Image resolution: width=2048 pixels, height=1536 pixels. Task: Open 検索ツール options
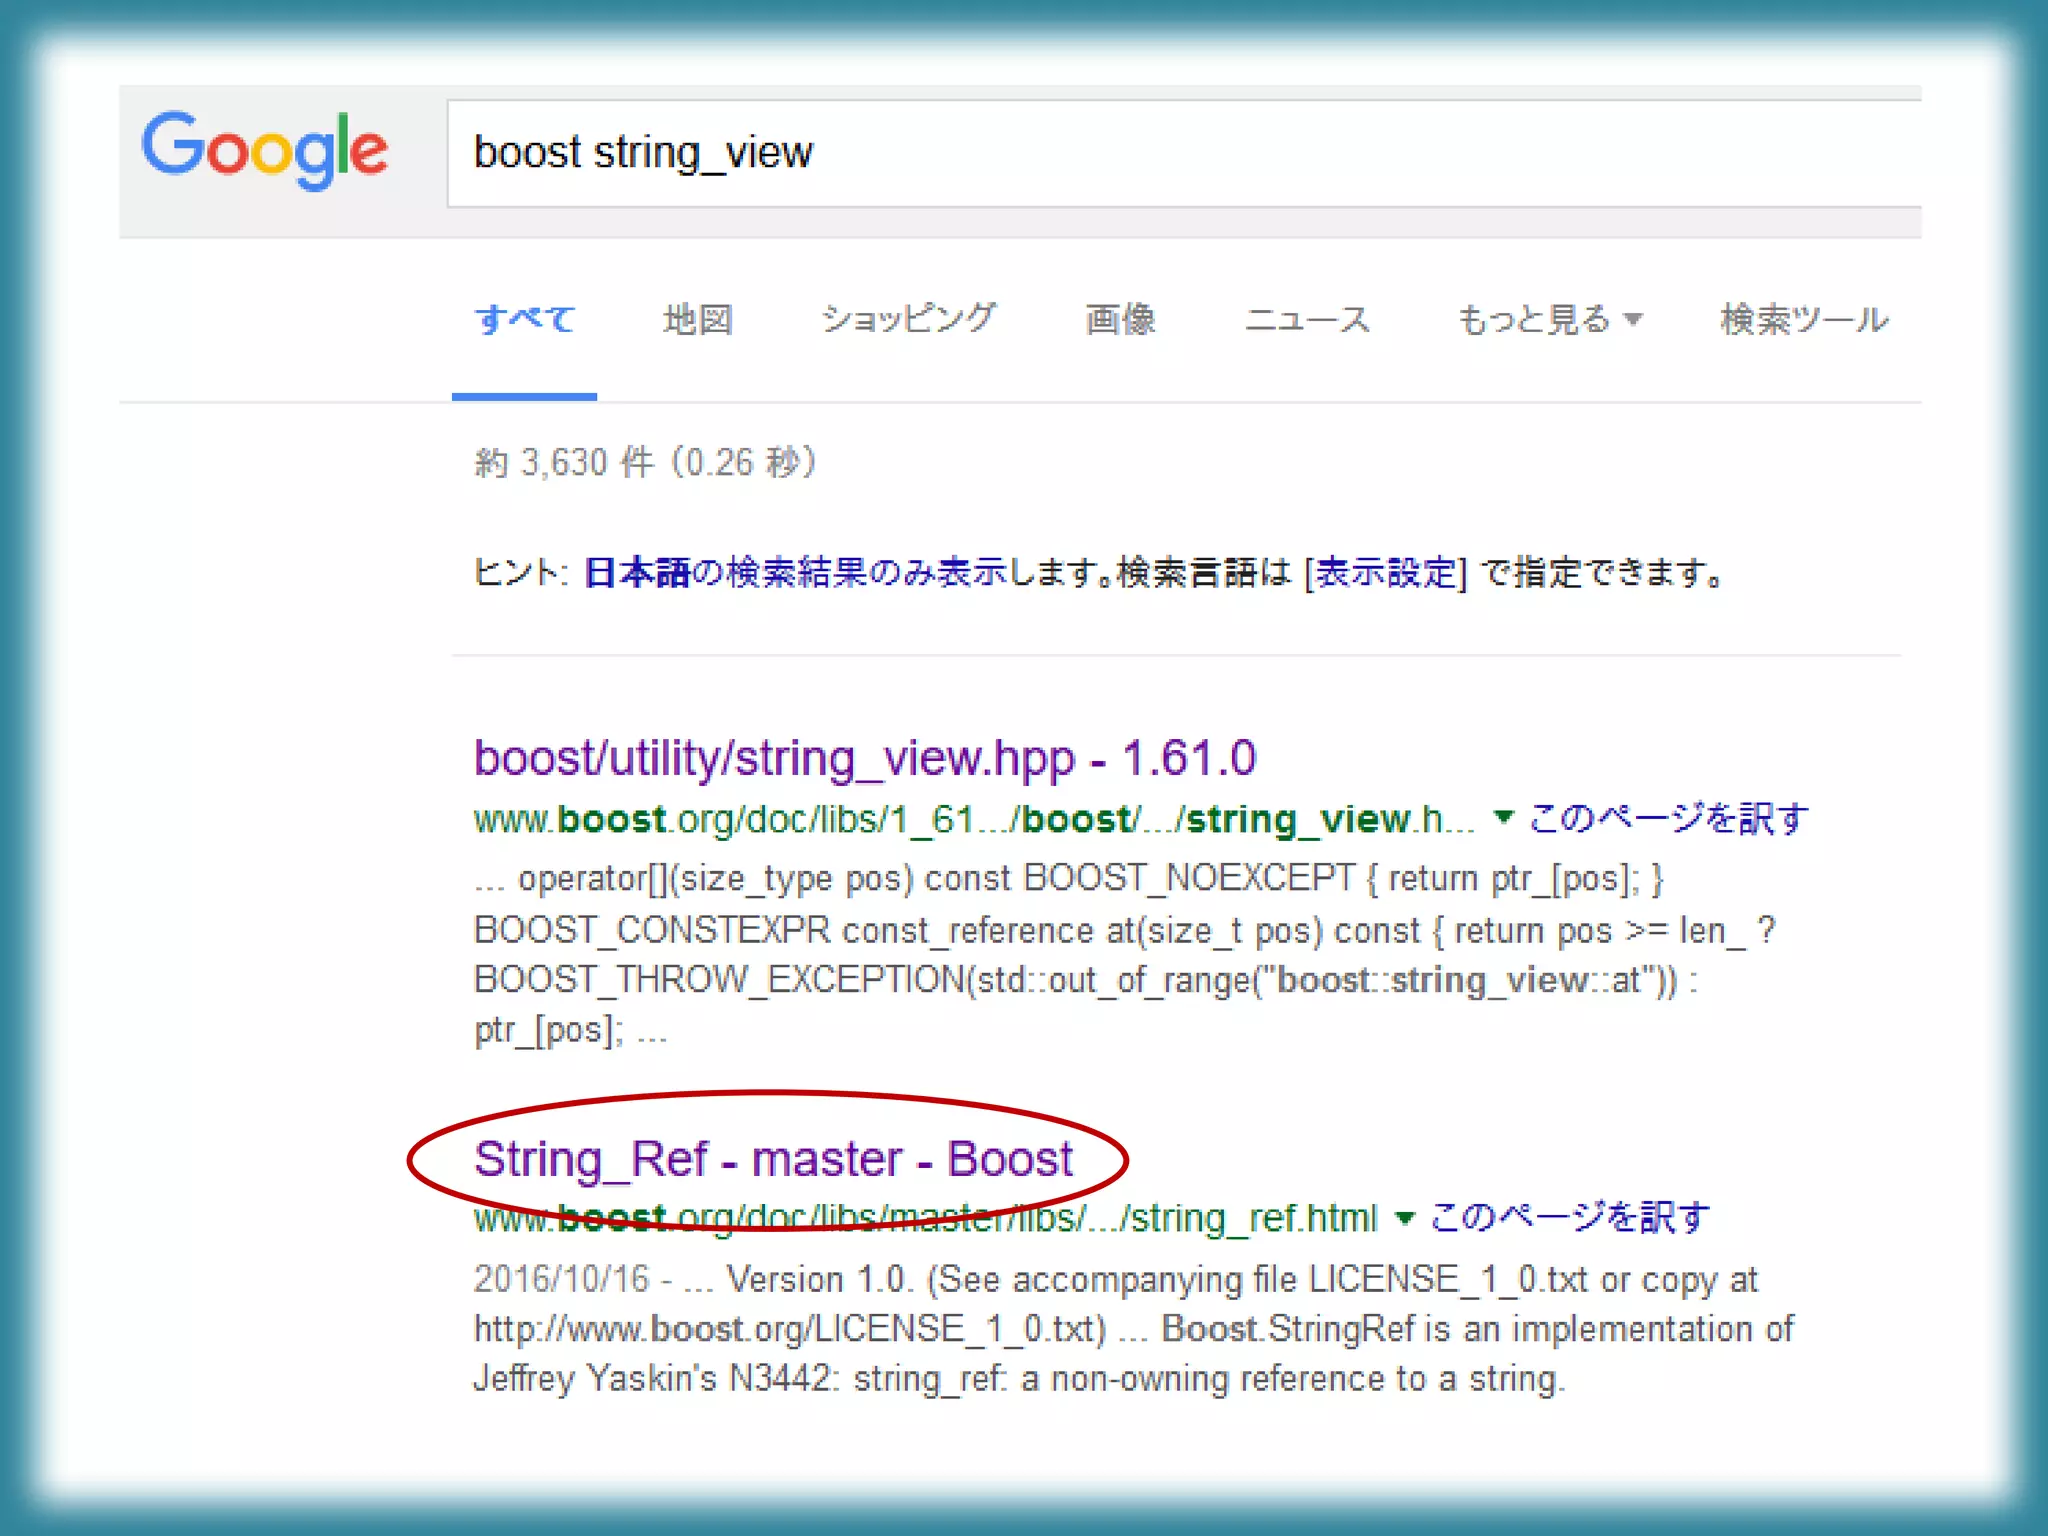(1803, 320)
